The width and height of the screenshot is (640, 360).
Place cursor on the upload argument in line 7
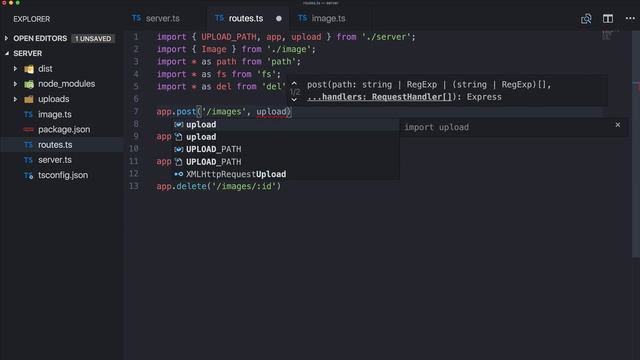click(271, 111)
